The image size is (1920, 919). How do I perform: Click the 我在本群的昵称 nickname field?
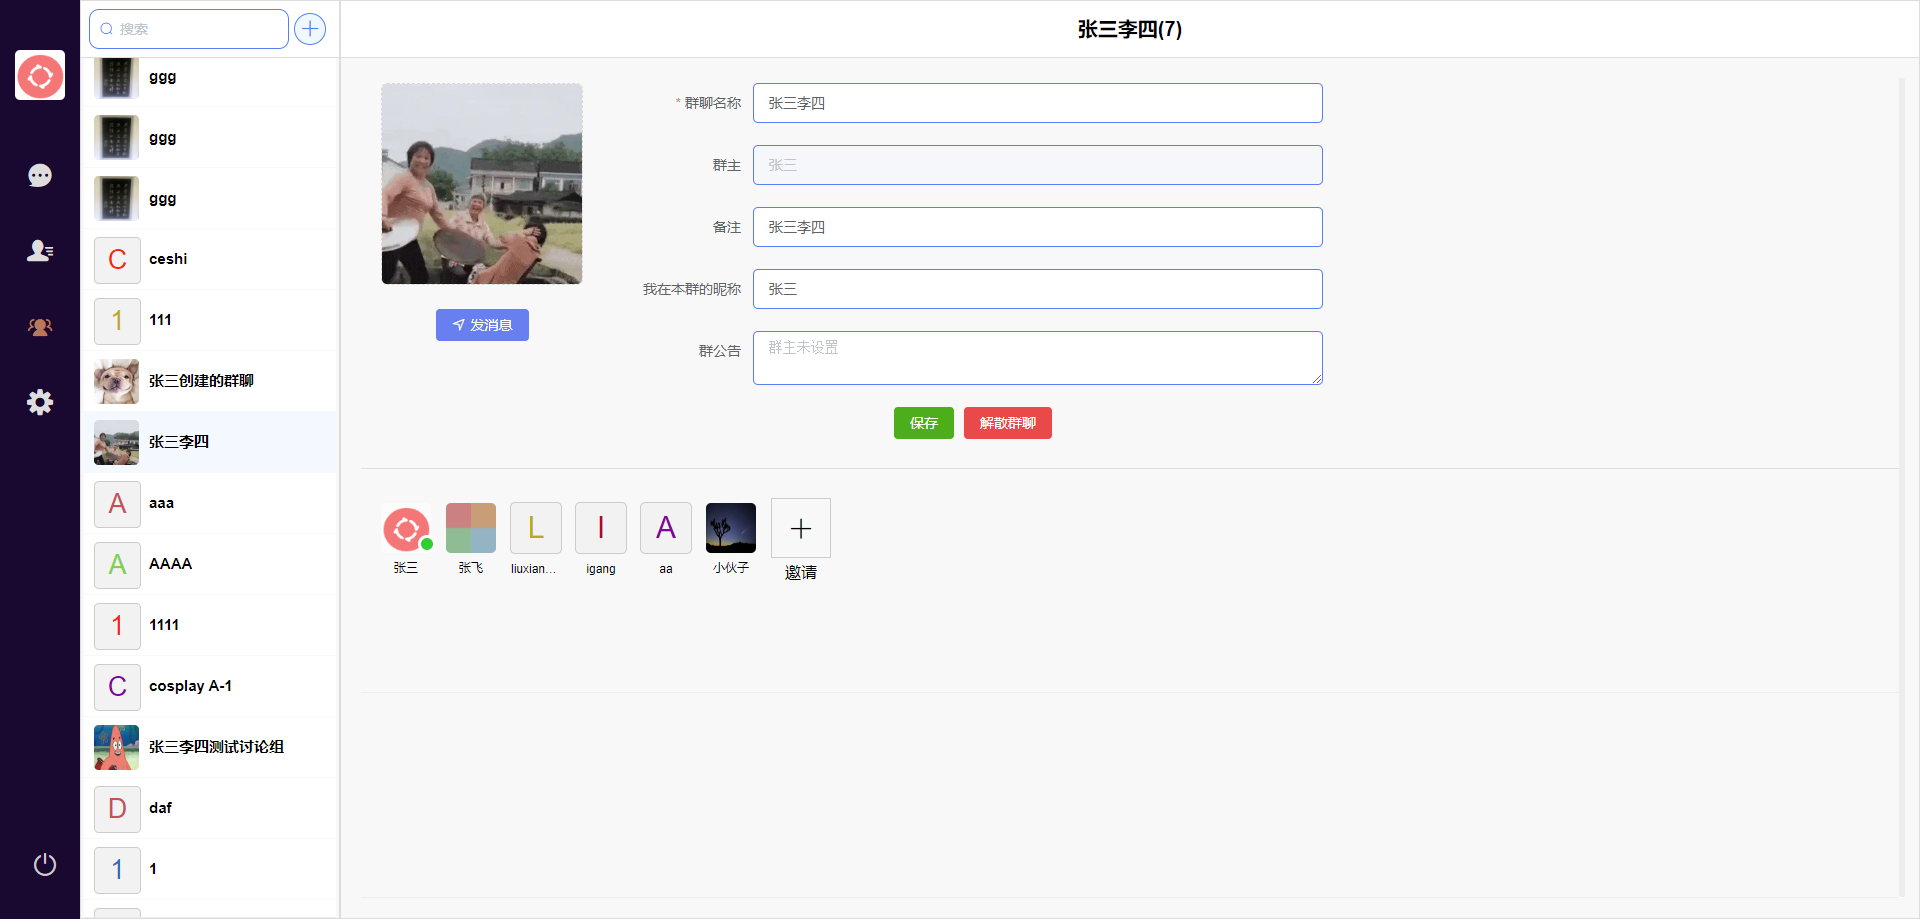(1038, 289)
